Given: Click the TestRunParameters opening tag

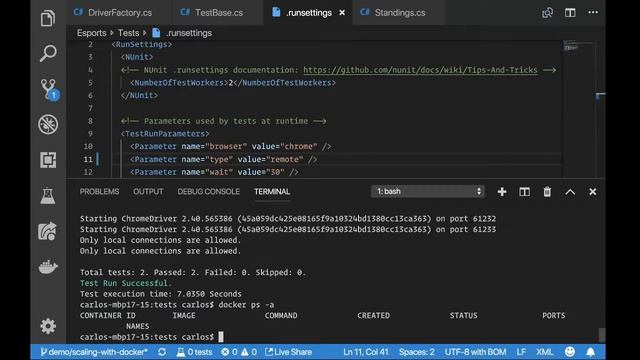Looking at the screenshot, I should [x=165, y=134].
